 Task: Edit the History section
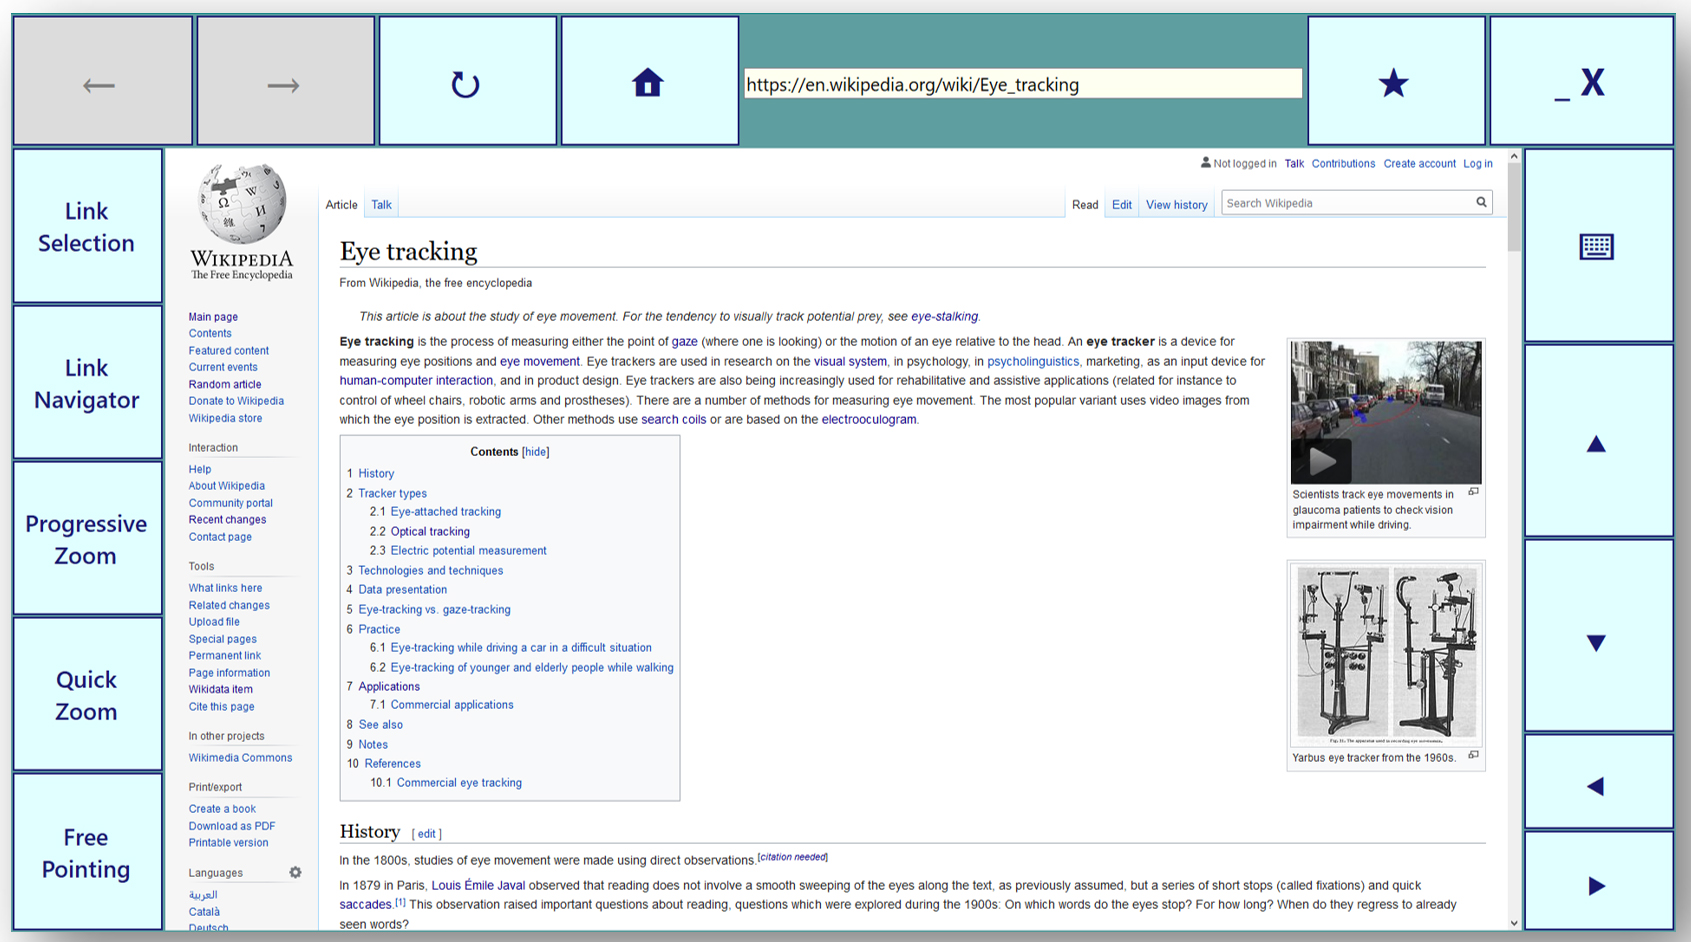pos(427,834)
